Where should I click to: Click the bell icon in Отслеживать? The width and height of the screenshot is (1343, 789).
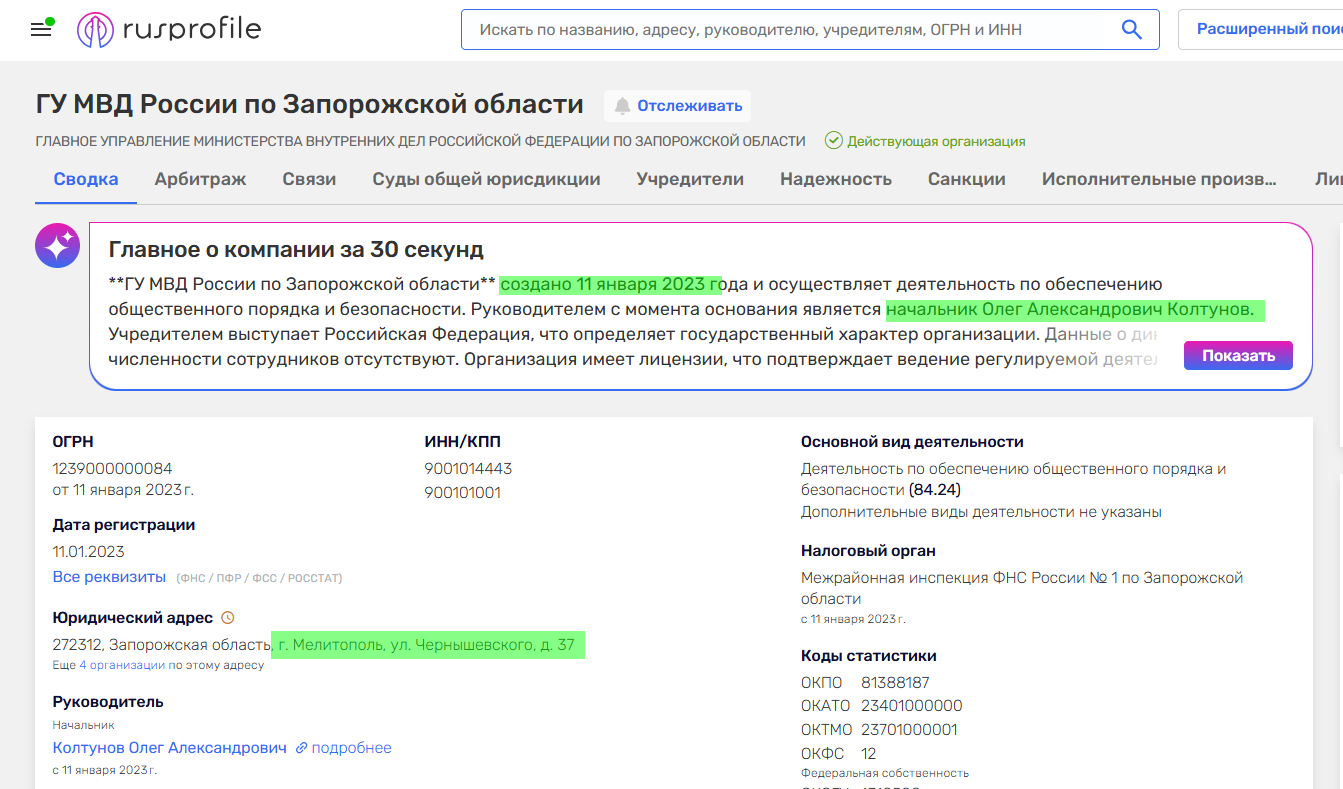(622, 106)
